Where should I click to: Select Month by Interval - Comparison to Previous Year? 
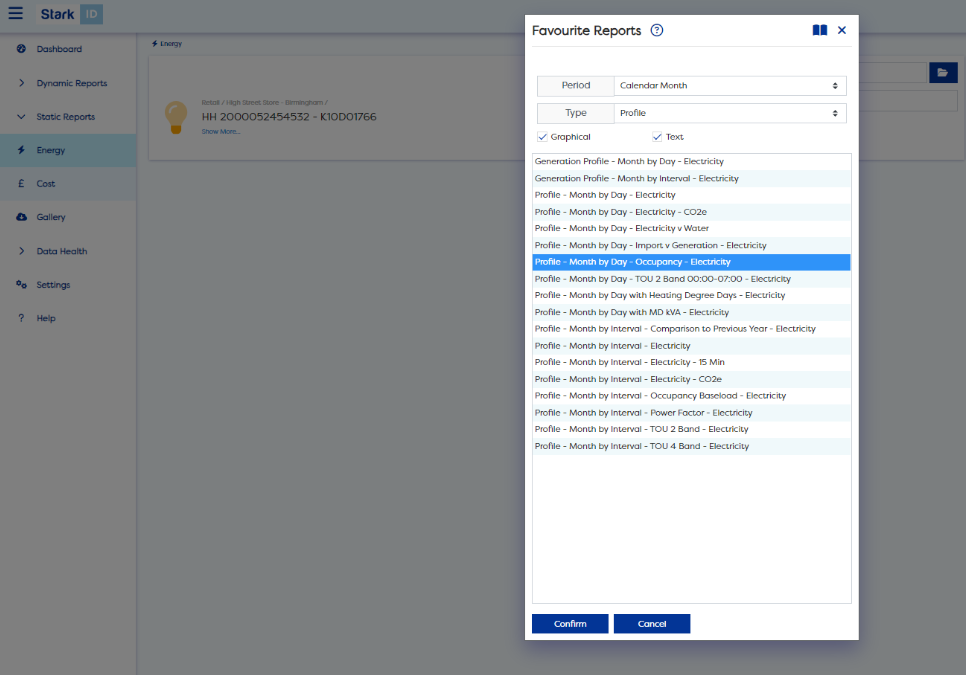pyautogui.click(x=691, y=329)
